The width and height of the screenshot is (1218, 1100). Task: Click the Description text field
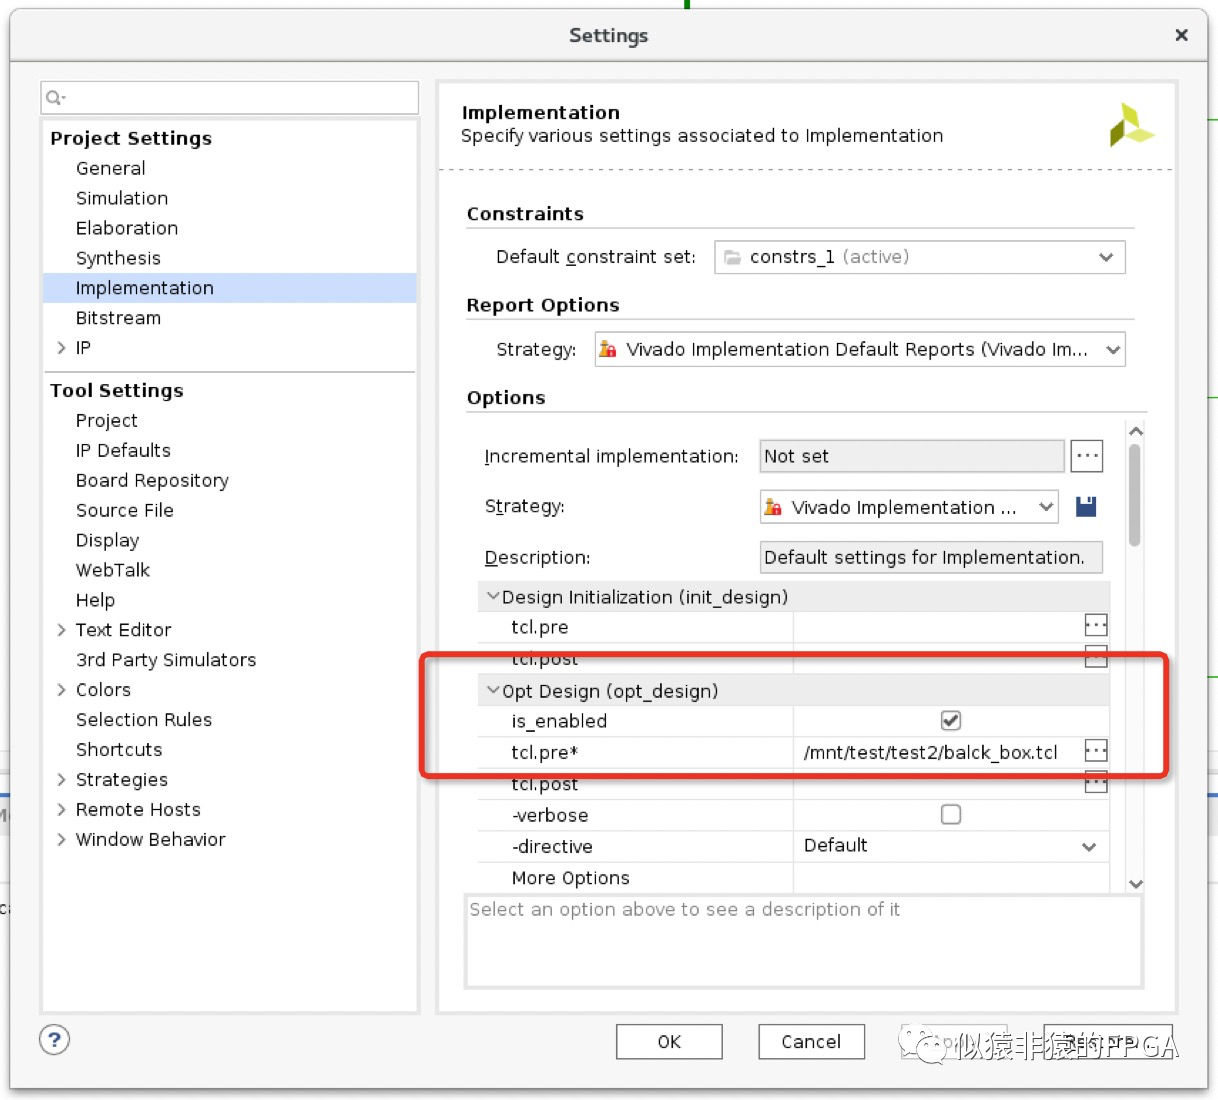(931, 557)
